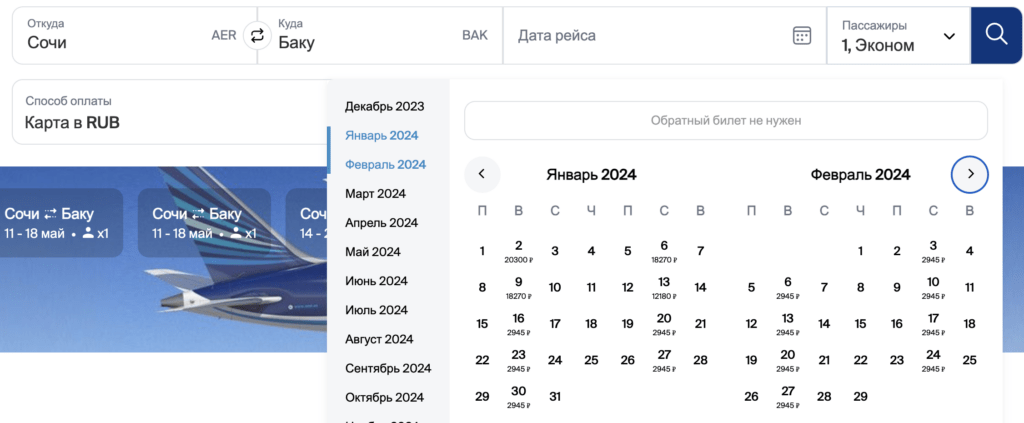
Task: Select February 1 date
Action: click(861, 251)
